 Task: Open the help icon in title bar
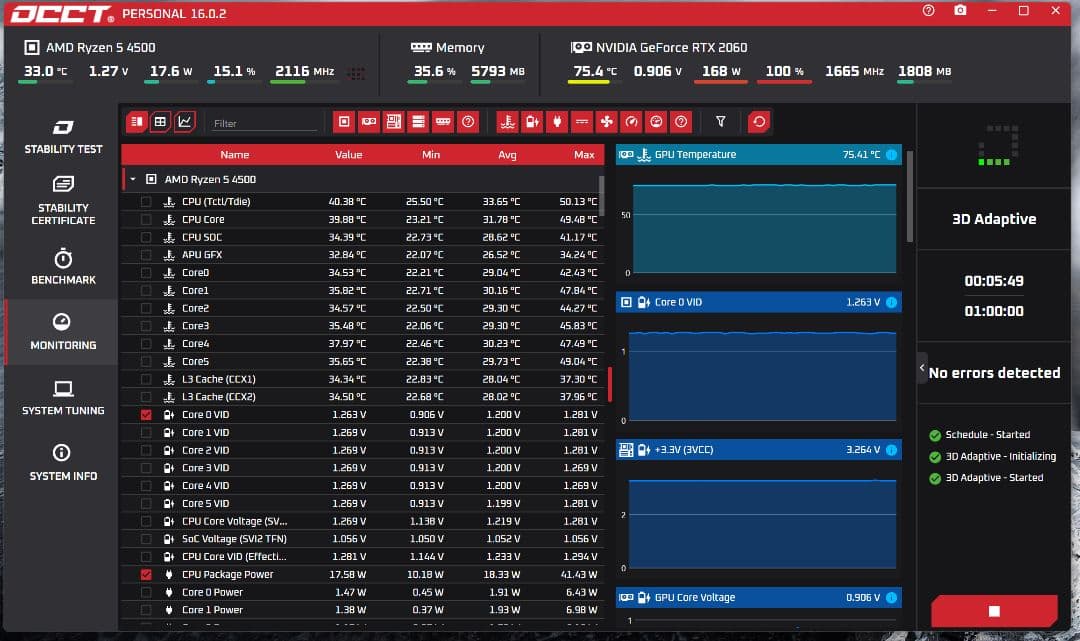[928, 10]
